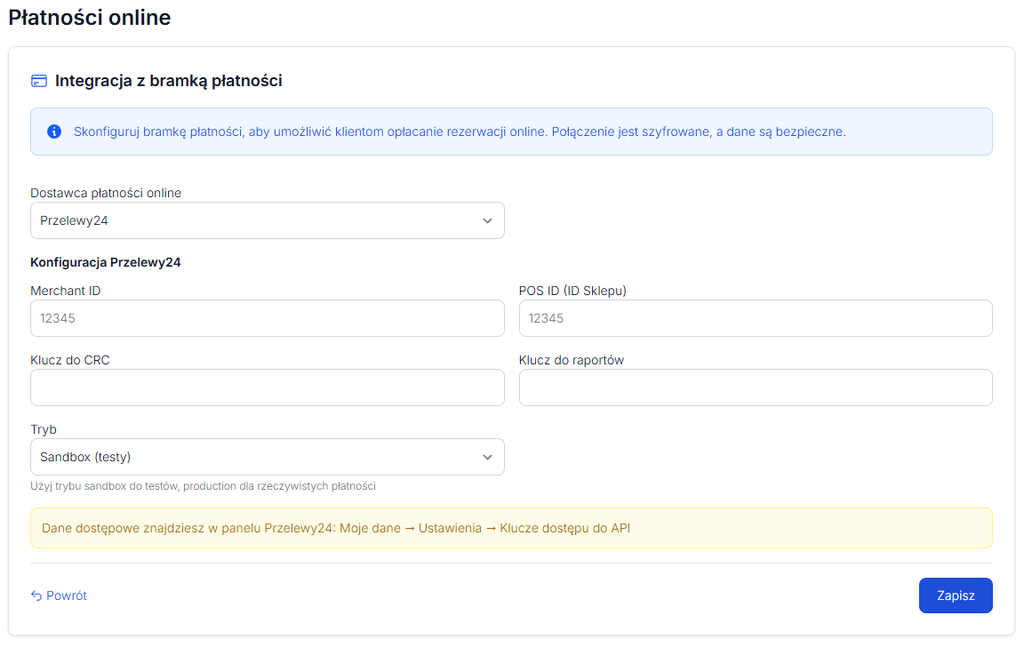Image resolution: width=1024 pixels, height=647 pixels.
Task: Open the Tryb dropdown showing Sandbox (testy)
Action: pyautogui.click(x=267, y=457)
